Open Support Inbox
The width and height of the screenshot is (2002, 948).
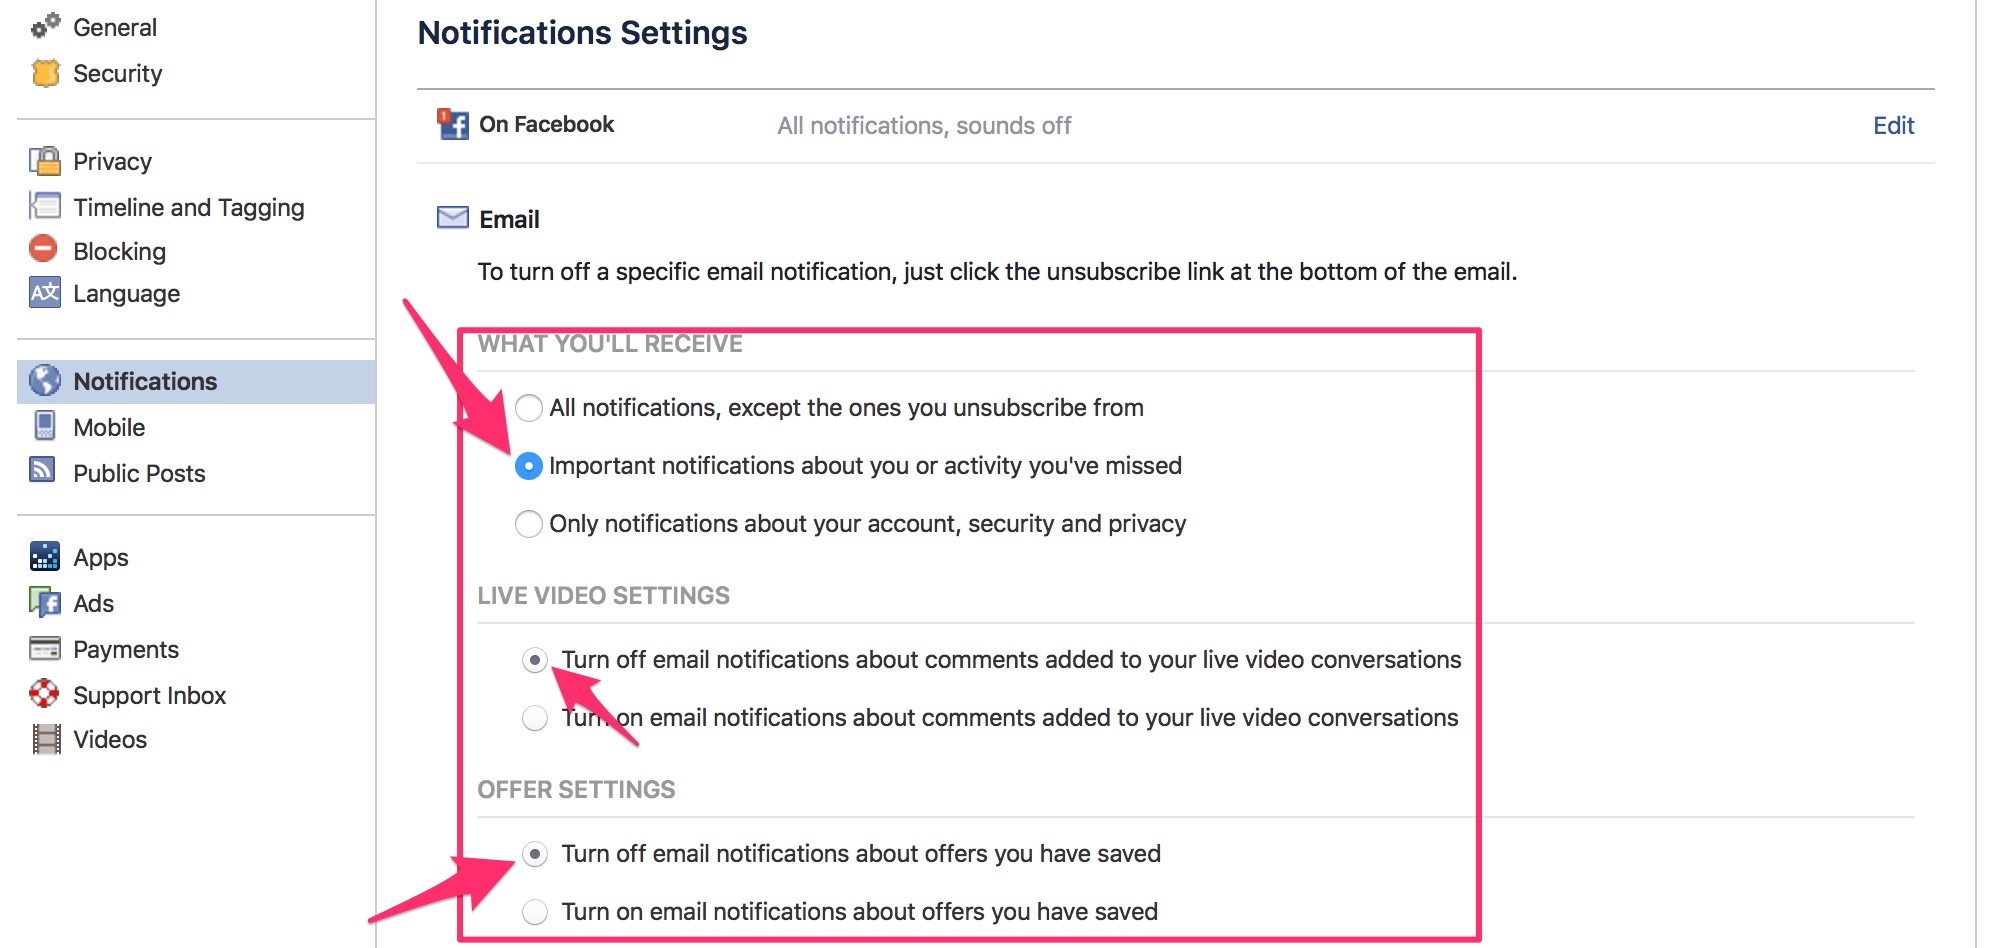[149, 695]
